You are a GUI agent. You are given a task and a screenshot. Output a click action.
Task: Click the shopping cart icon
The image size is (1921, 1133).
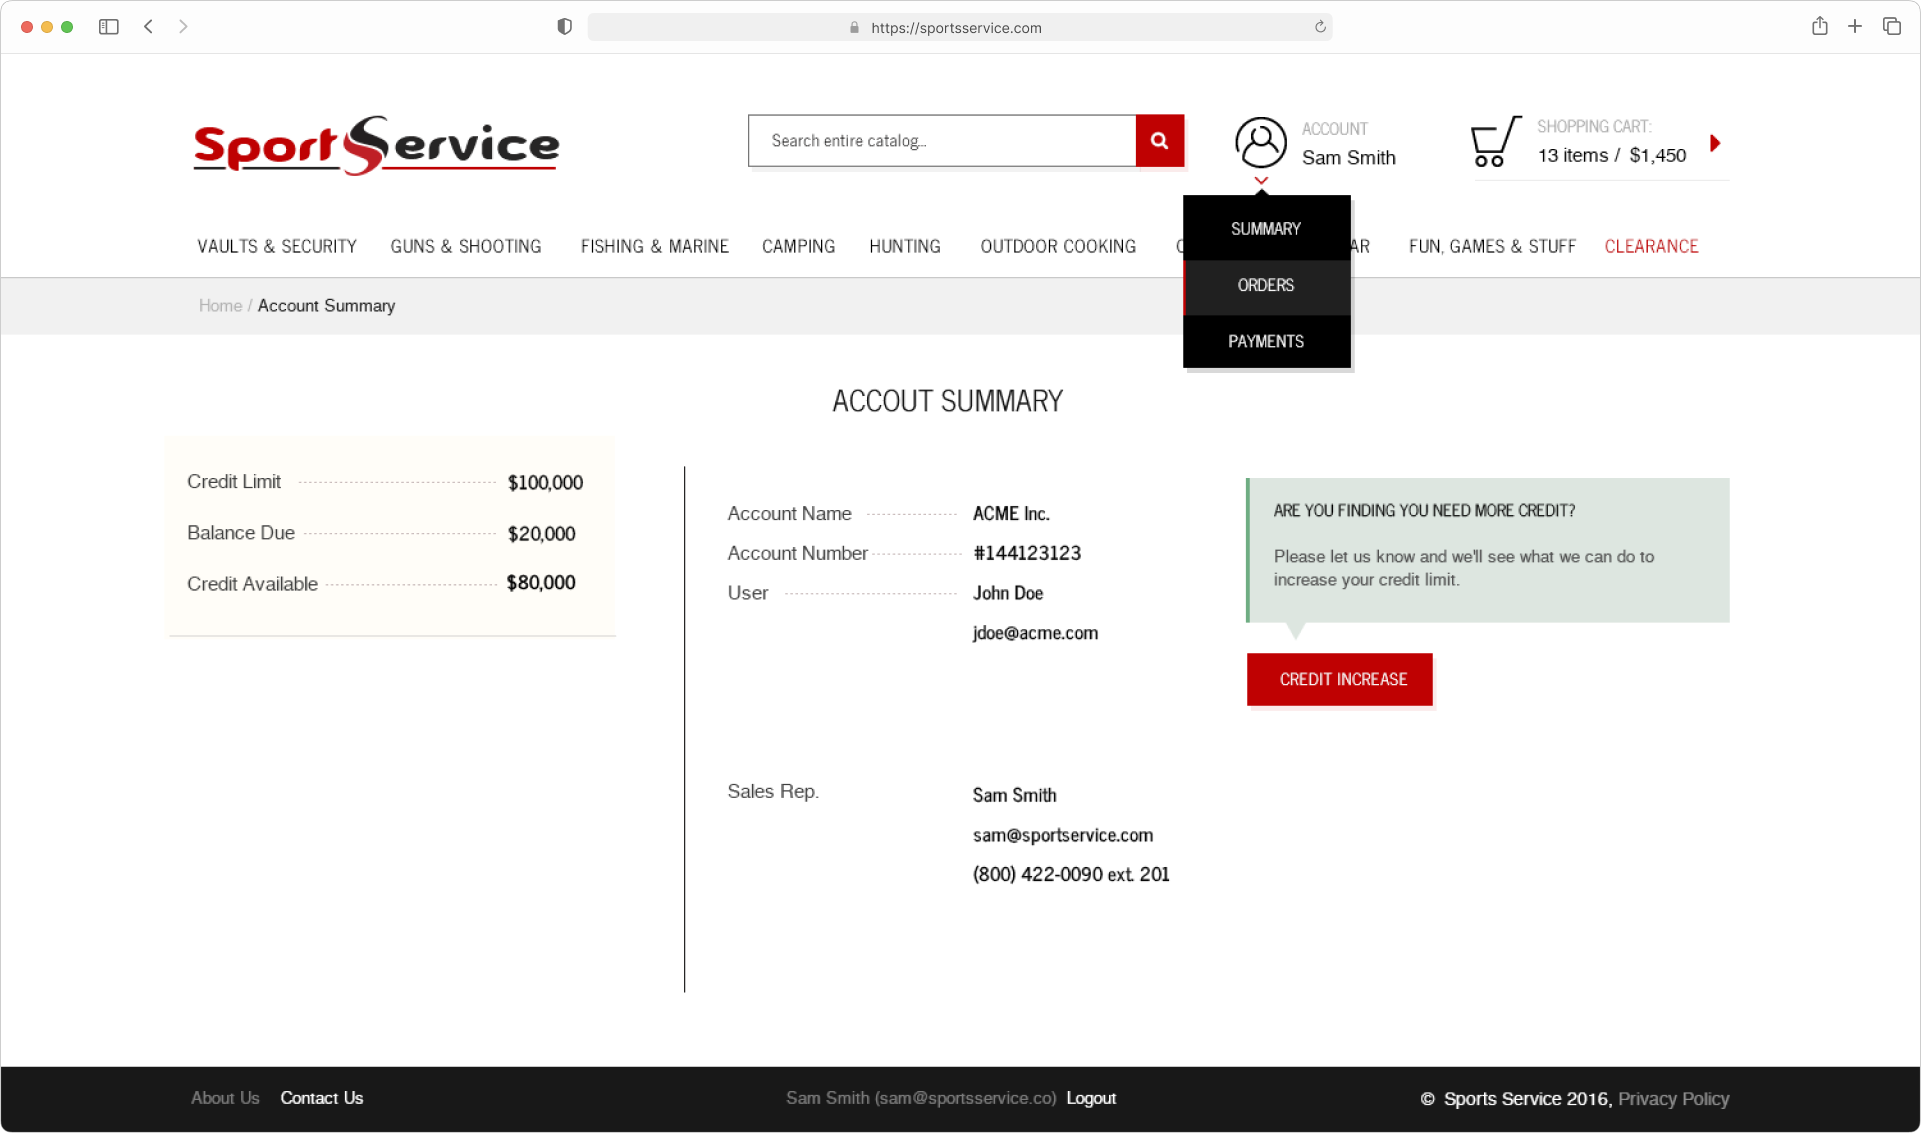coord(1494,142)
